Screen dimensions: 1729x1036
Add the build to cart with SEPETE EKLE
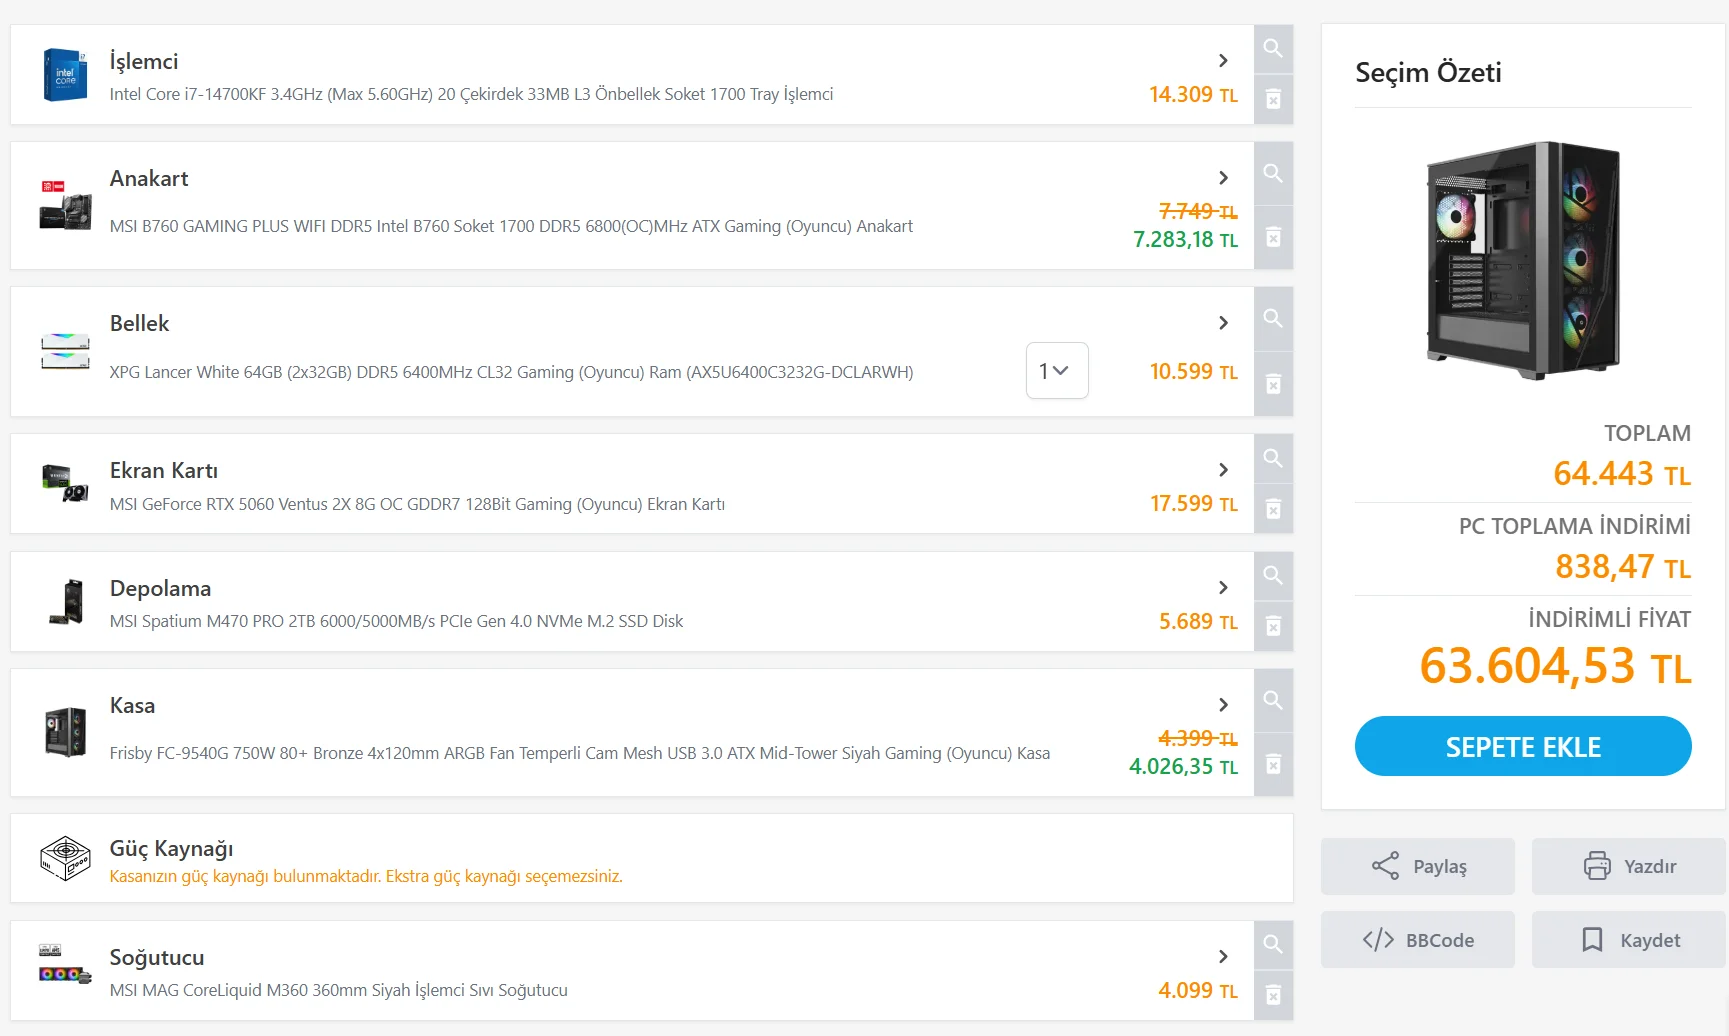1523,746
